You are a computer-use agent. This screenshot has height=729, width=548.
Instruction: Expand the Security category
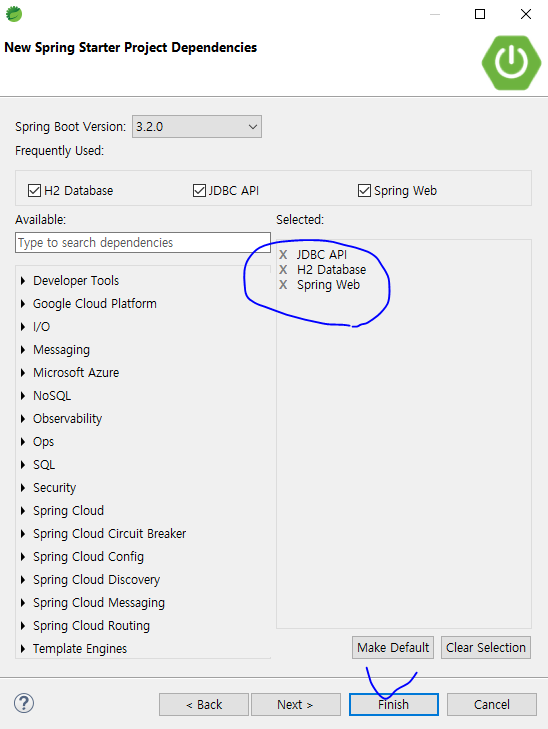coord(23,488)
